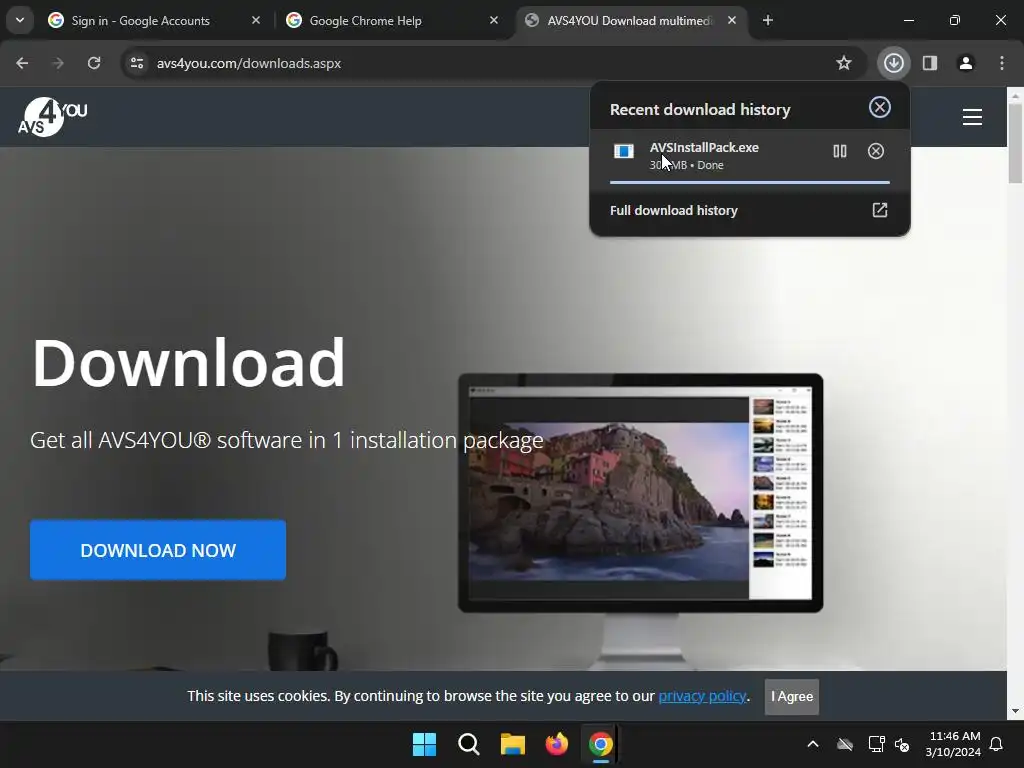Open the notifications bell icon
Screen dimensions: 1024x768
click(x=997, y=744)
